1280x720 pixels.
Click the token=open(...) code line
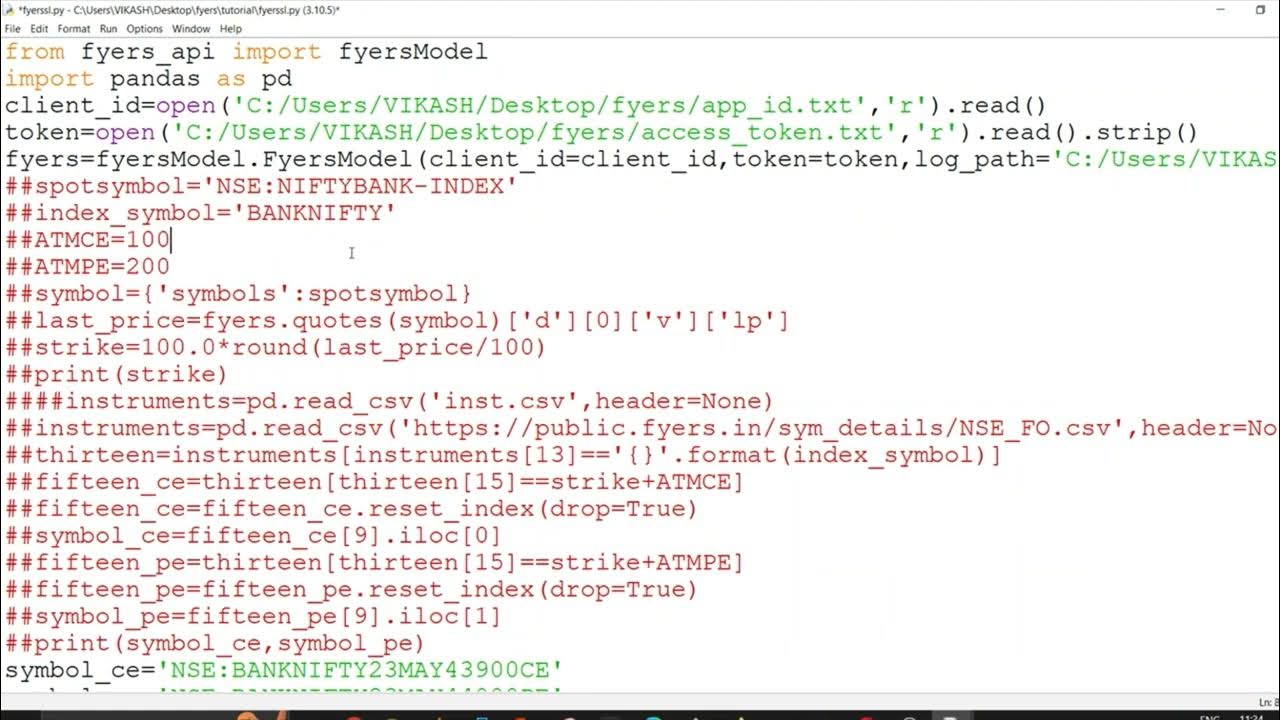[x=601, y=133]
